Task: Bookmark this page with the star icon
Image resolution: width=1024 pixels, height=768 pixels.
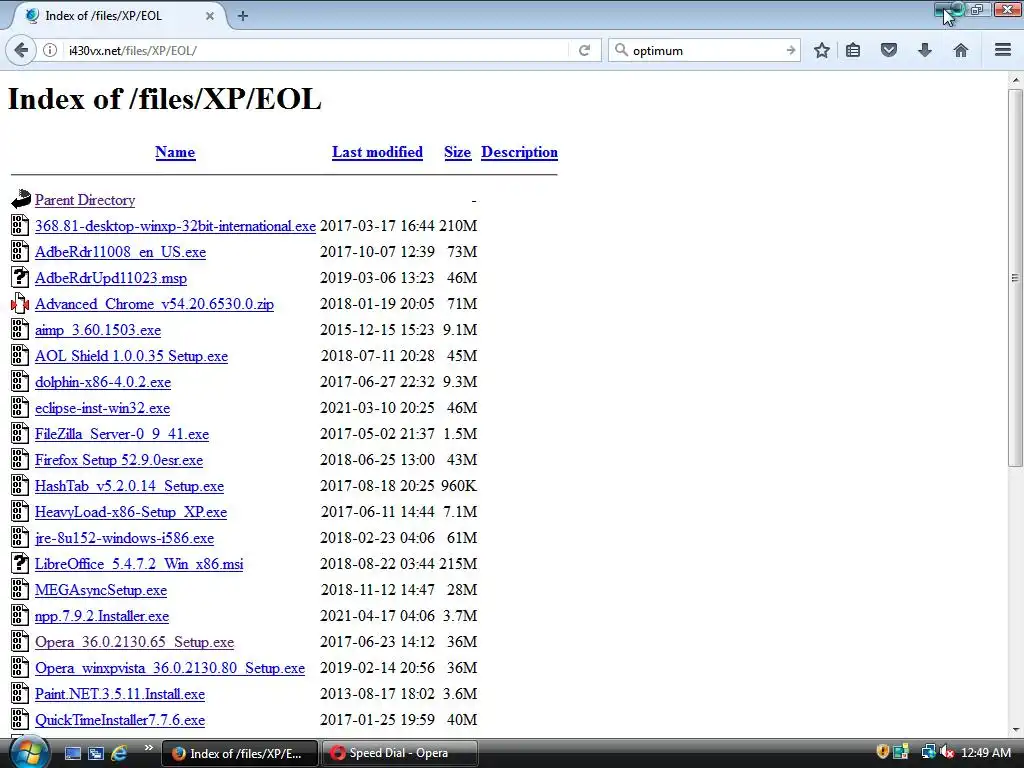Action: 822,50
